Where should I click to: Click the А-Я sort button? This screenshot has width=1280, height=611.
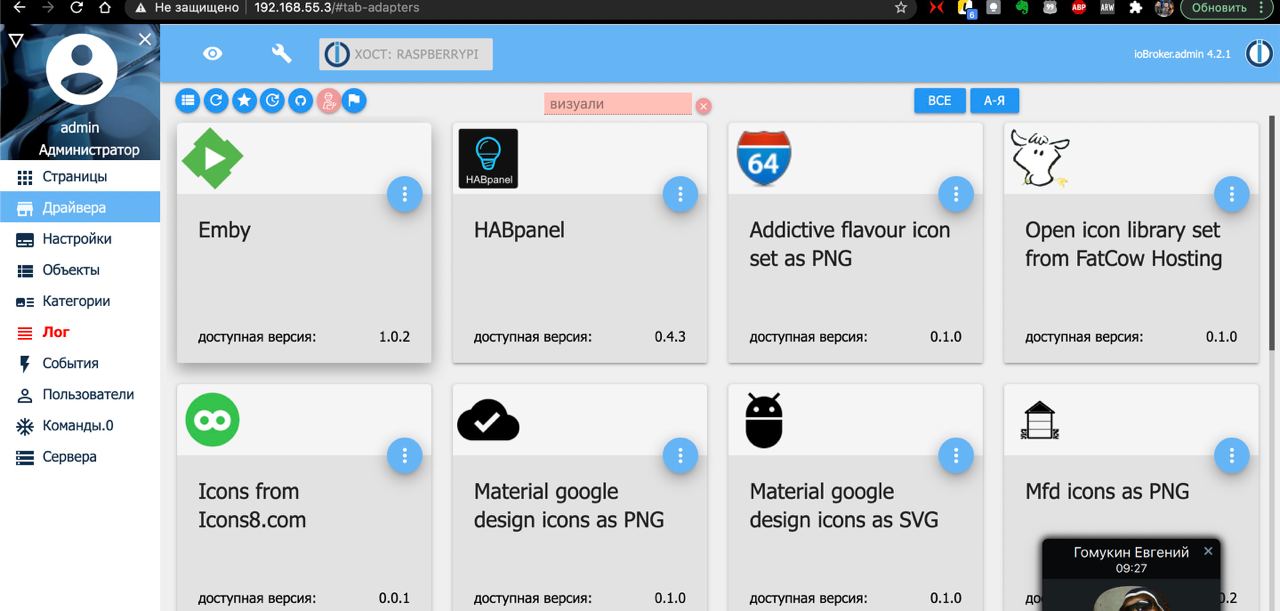click(994, 101)
